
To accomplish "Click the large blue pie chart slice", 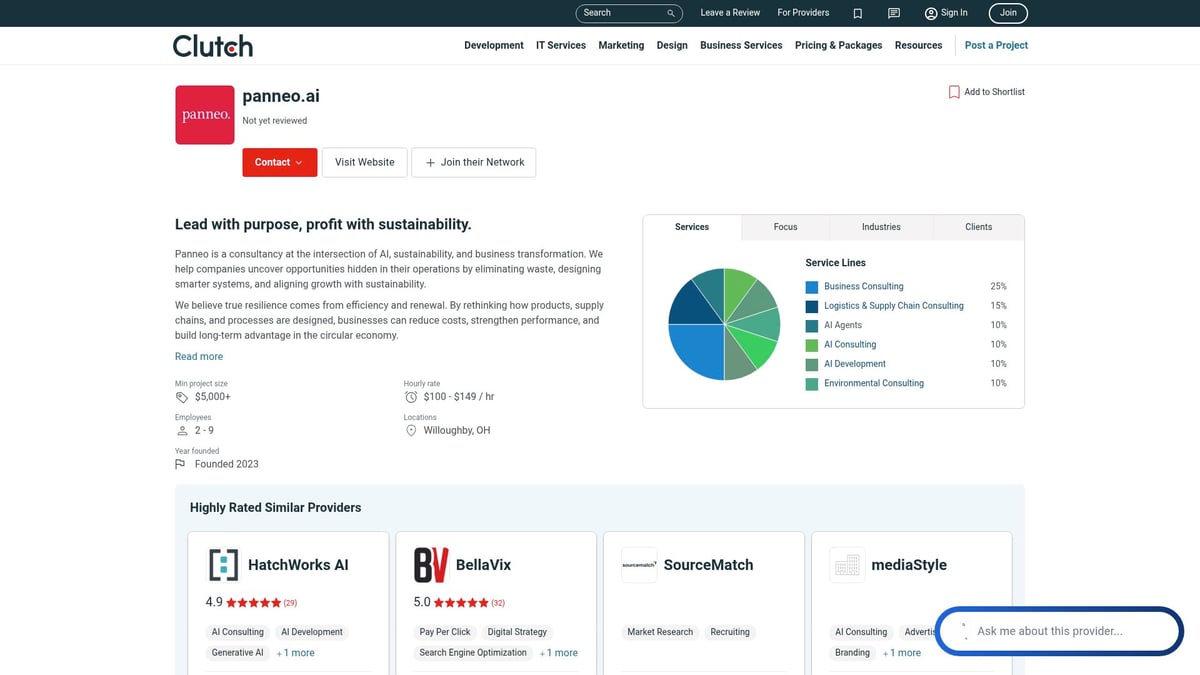I will point(698,350).
